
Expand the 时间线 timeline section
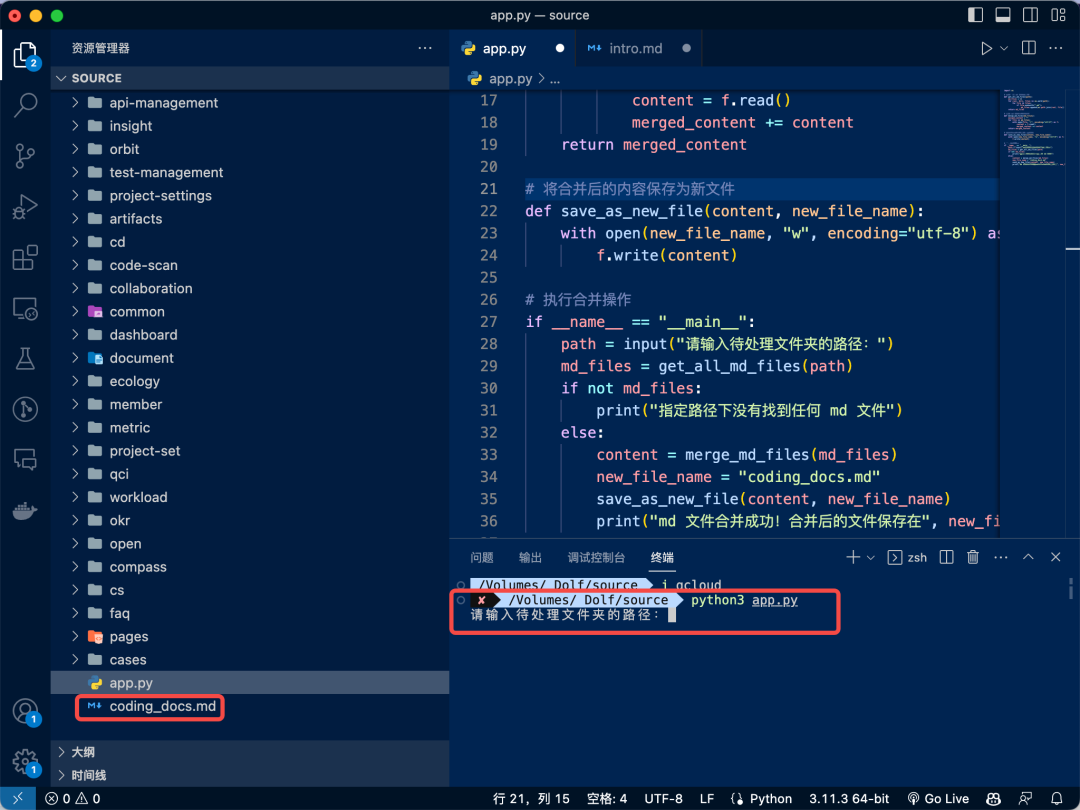click(250, 776)
